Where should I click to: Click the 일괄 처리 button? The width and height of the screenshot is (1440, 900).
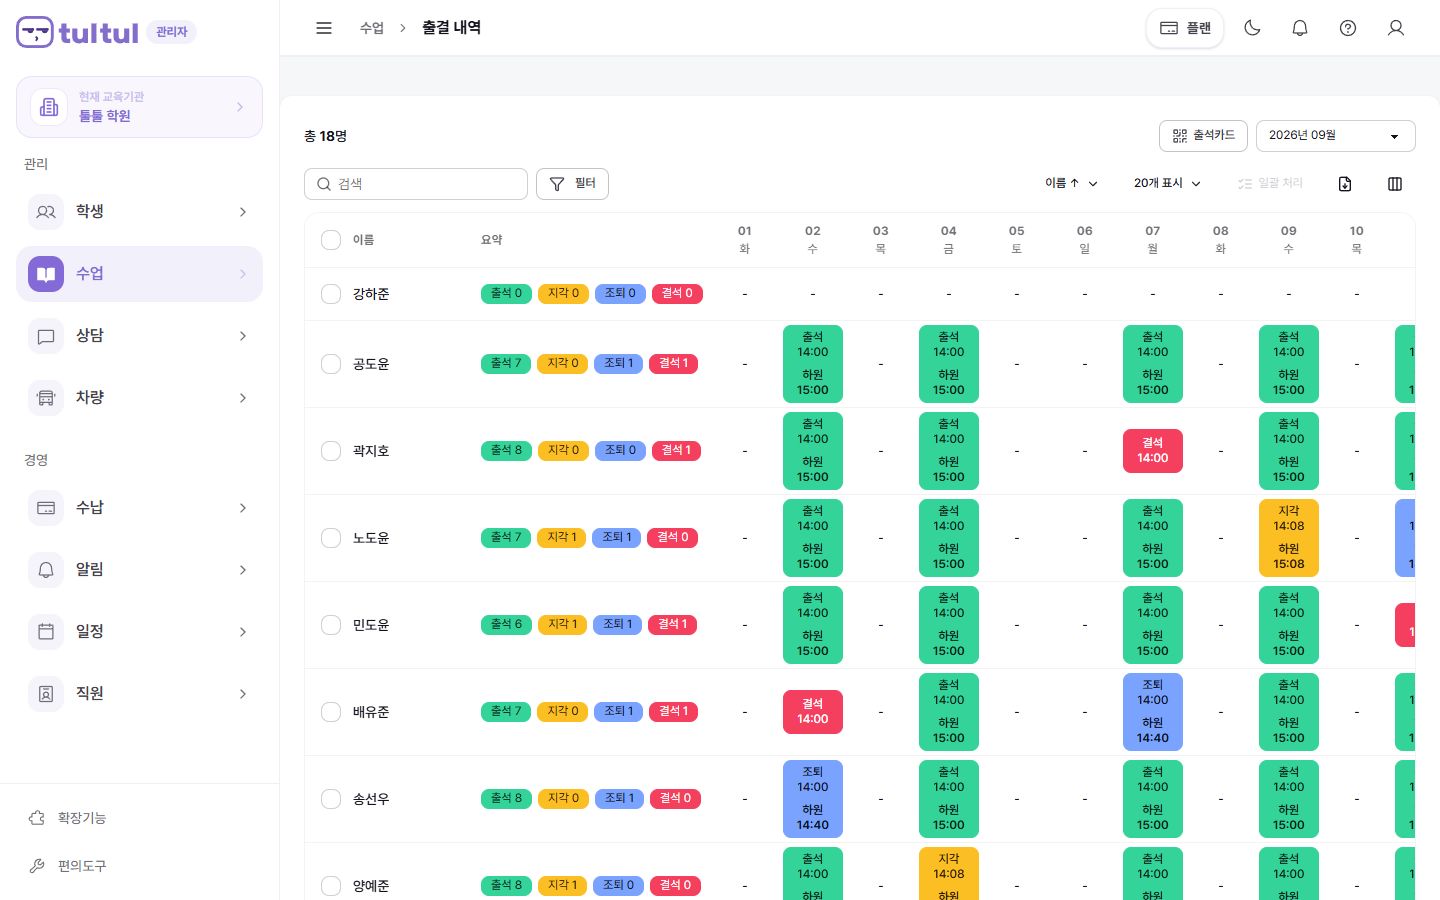click(x=1270, y=184)
